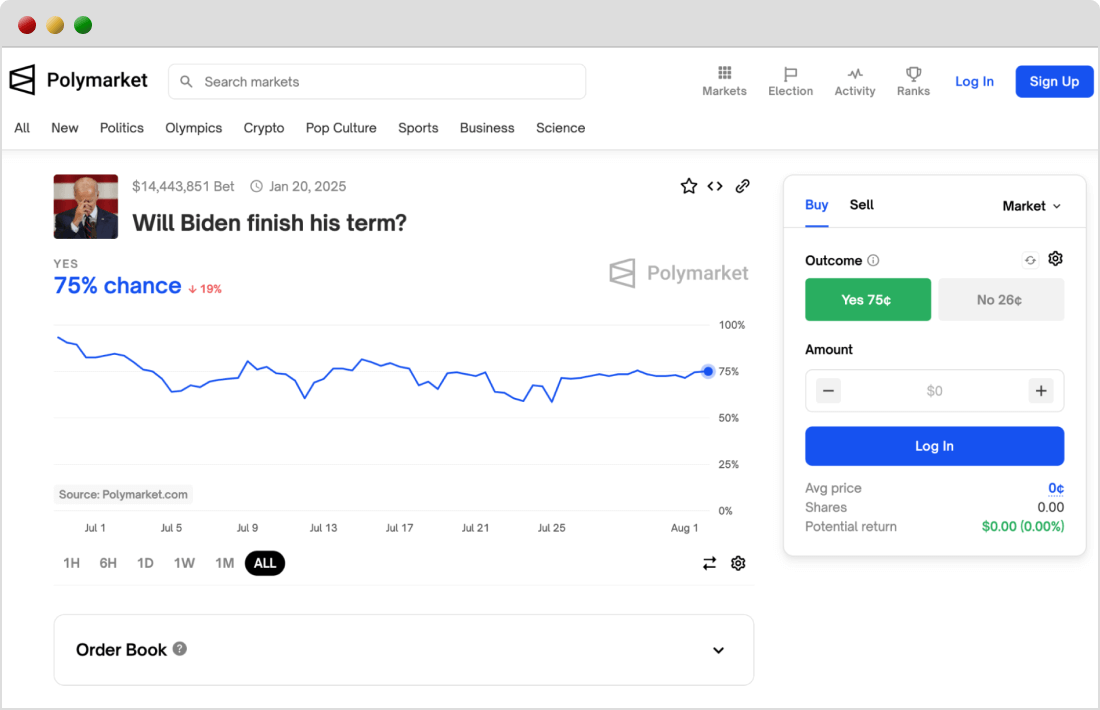Open the Olympics category
The image size is (1100, 710).
[x=194, y=128]
